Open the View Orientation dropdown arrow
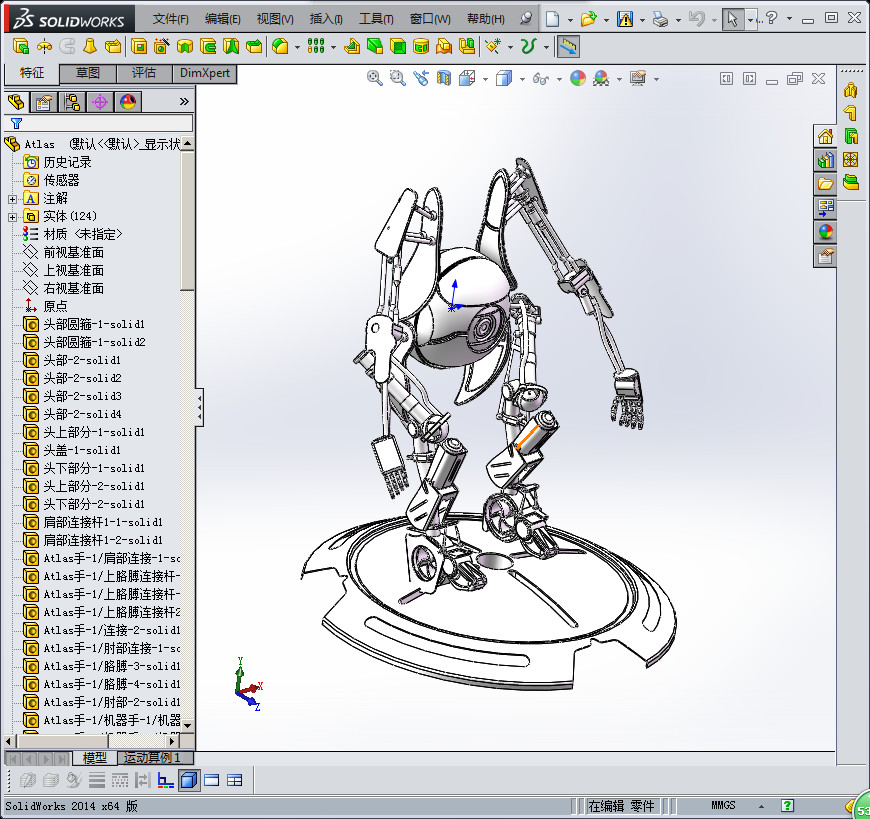The height and width of the screenshot is (819, 870). [x=484, y=78]
